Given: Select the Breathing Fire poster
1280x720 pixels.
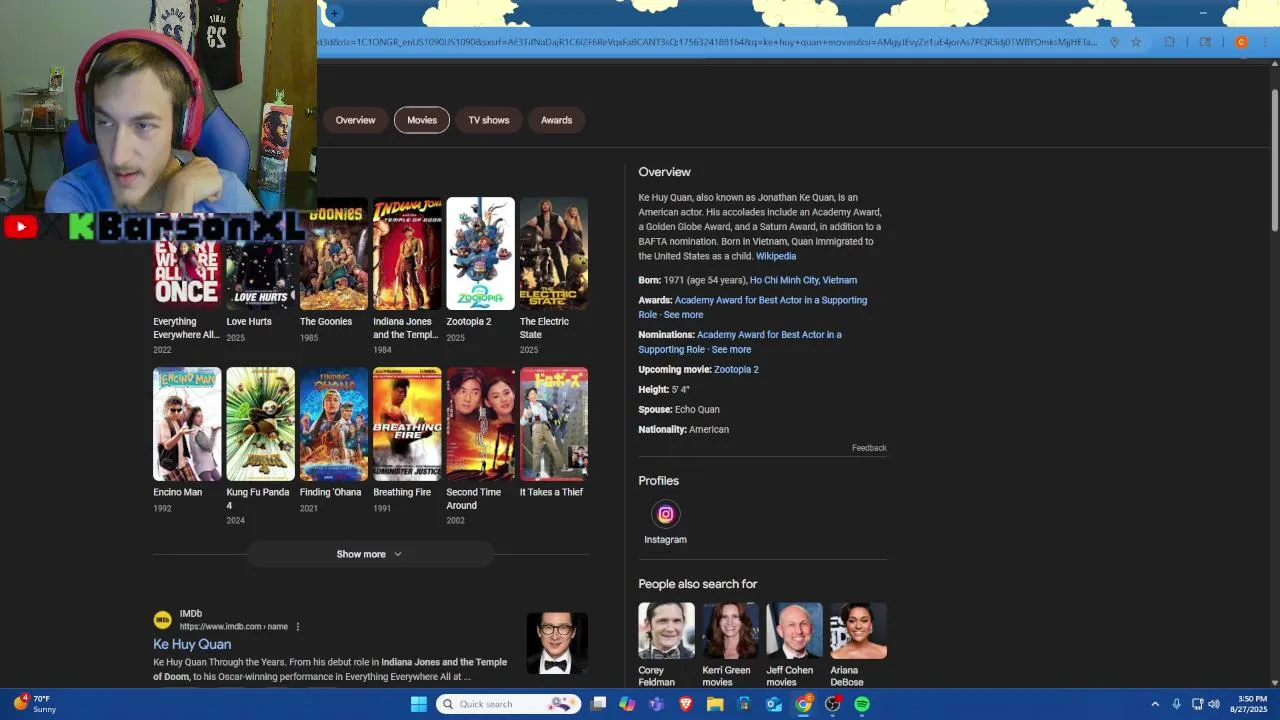Looking at the screenshot, I should [x=407, y=424].
